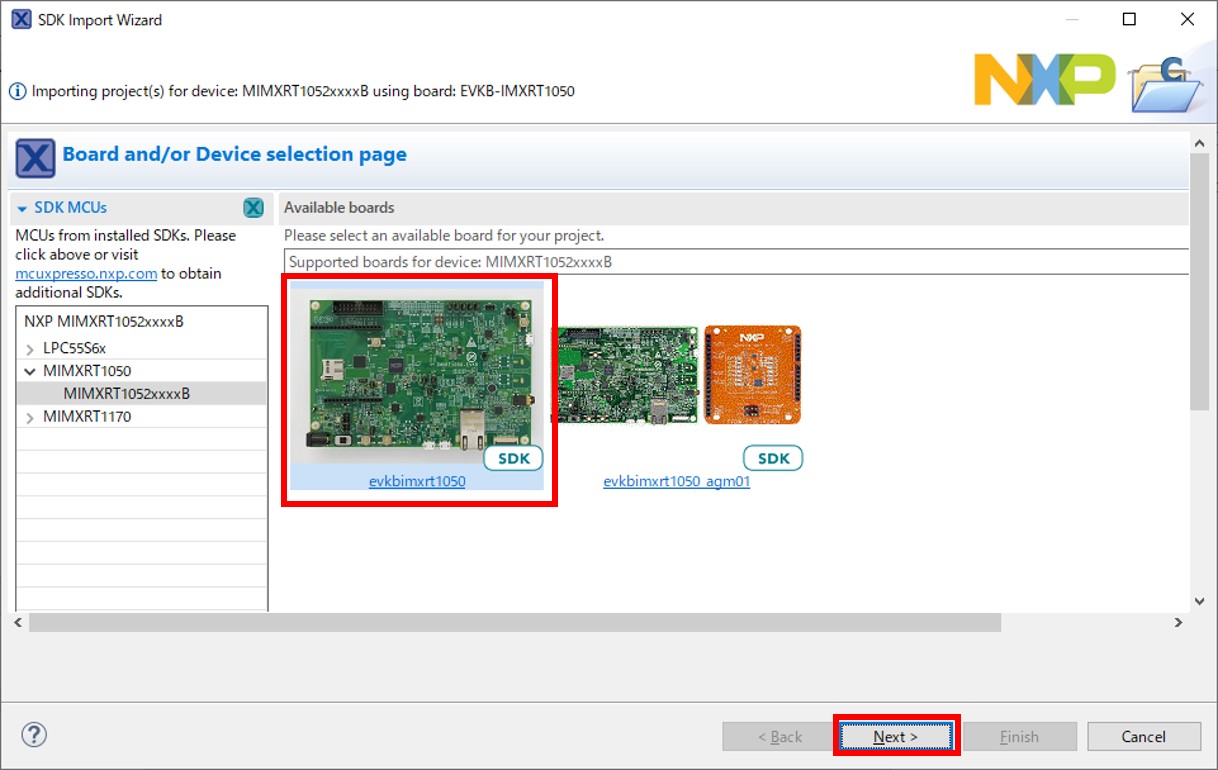Screen dimensions: 1218x770
Task: Select MIMXRT1052xxxxB in the MCU tree
Action: coord(126,394)
